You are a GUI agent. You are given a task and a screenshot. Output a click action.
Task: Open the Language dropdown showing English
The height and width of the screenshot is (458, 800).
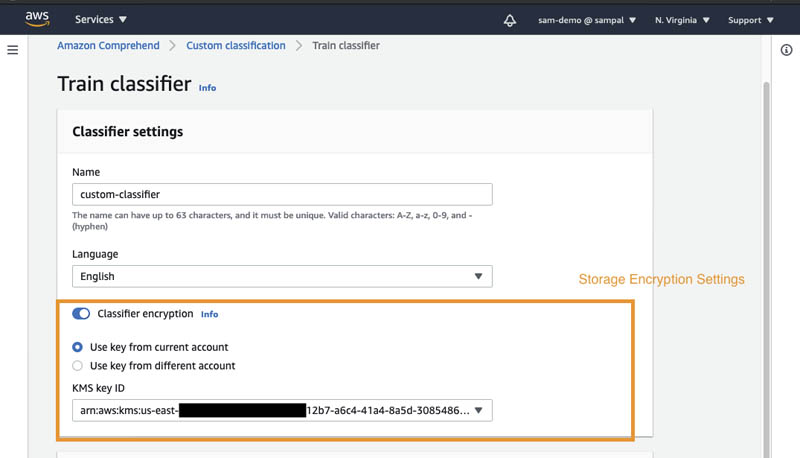(x=282, y=276)
